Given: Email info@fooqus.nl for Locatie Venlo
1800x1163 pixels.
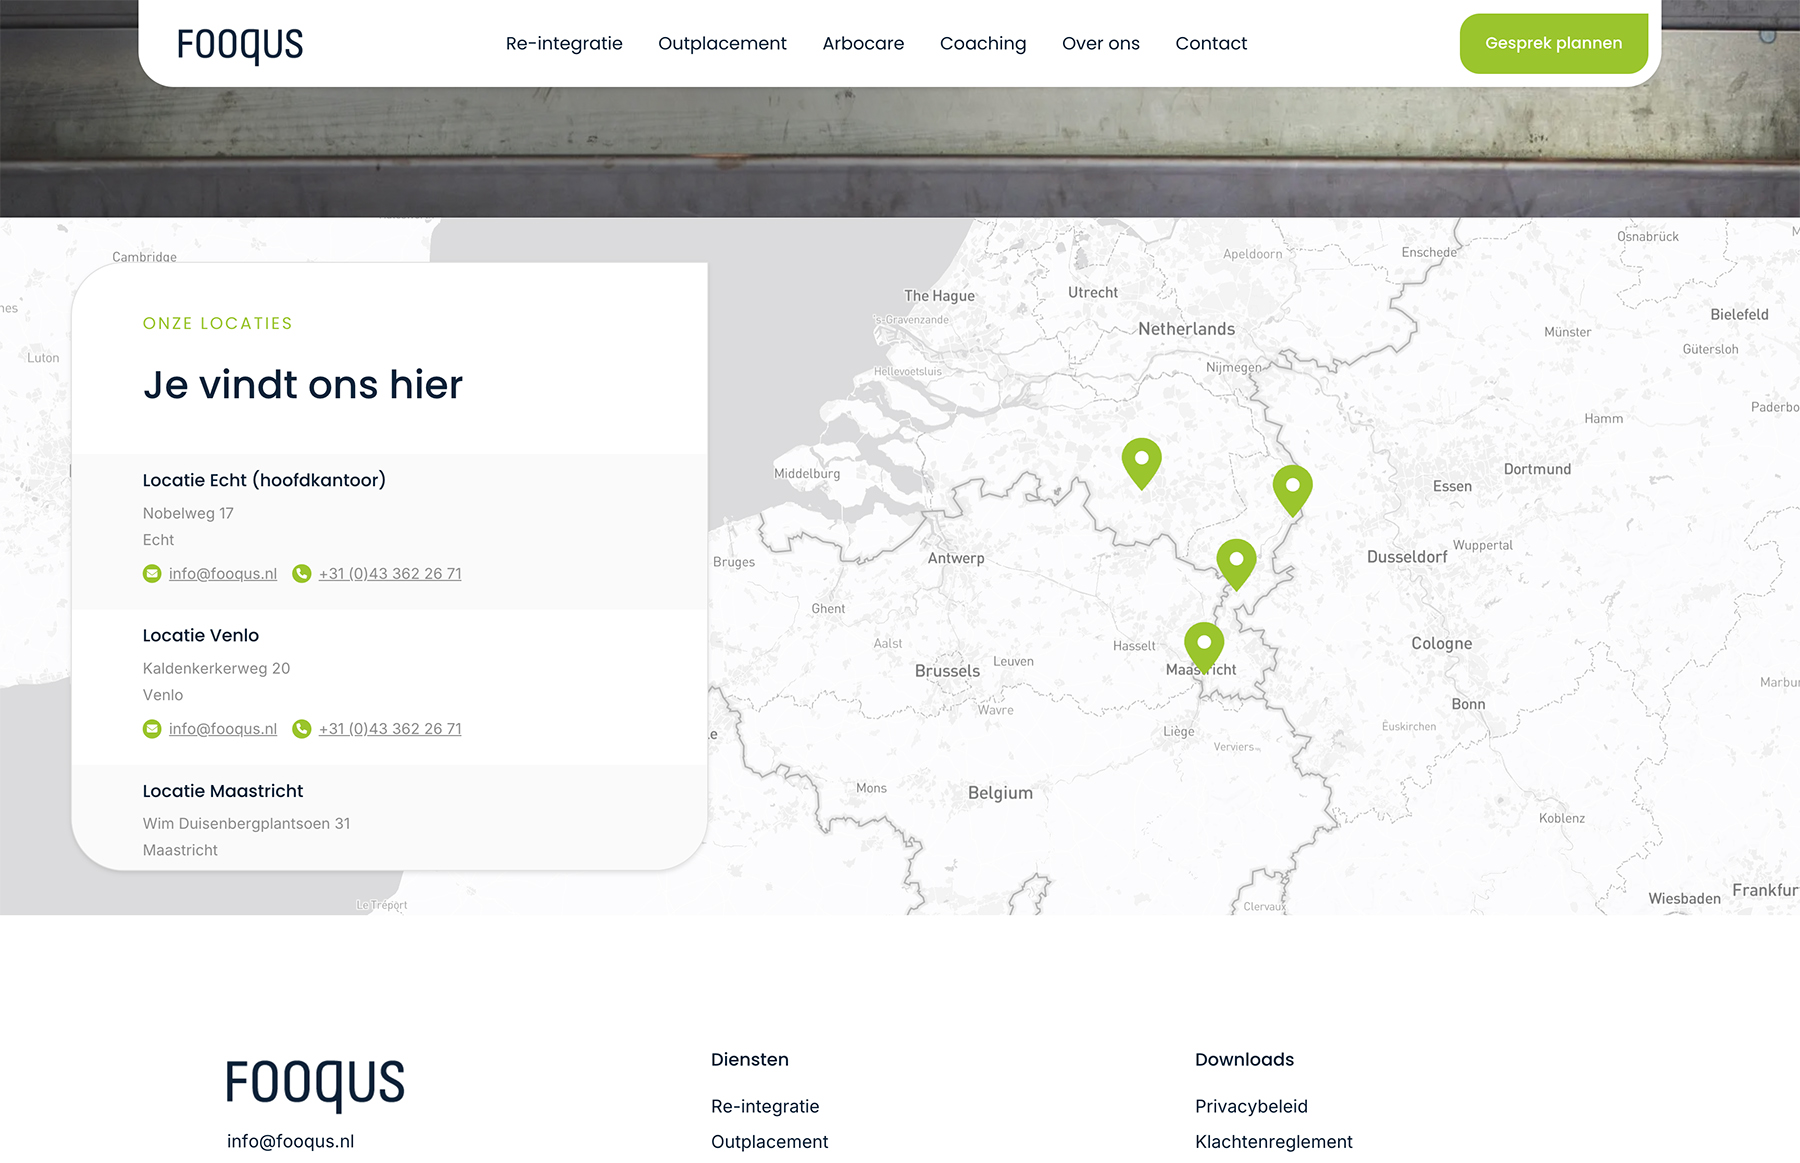Looking at the screenshot, I should coord(223,728).
